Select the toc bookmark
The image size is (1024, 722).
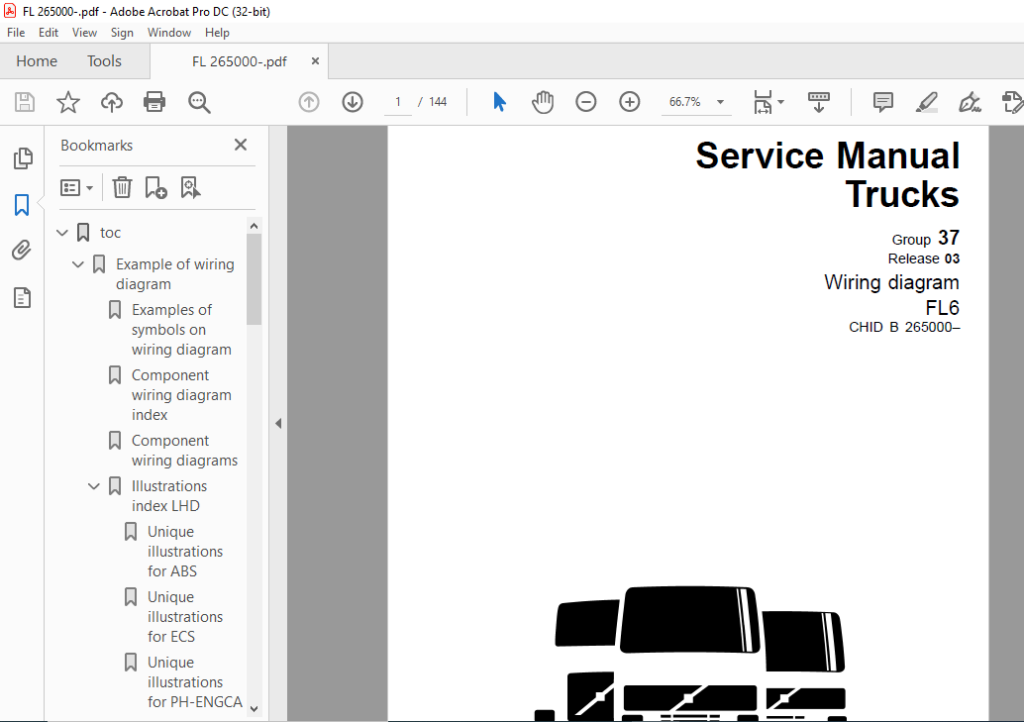tap(110, 233)
